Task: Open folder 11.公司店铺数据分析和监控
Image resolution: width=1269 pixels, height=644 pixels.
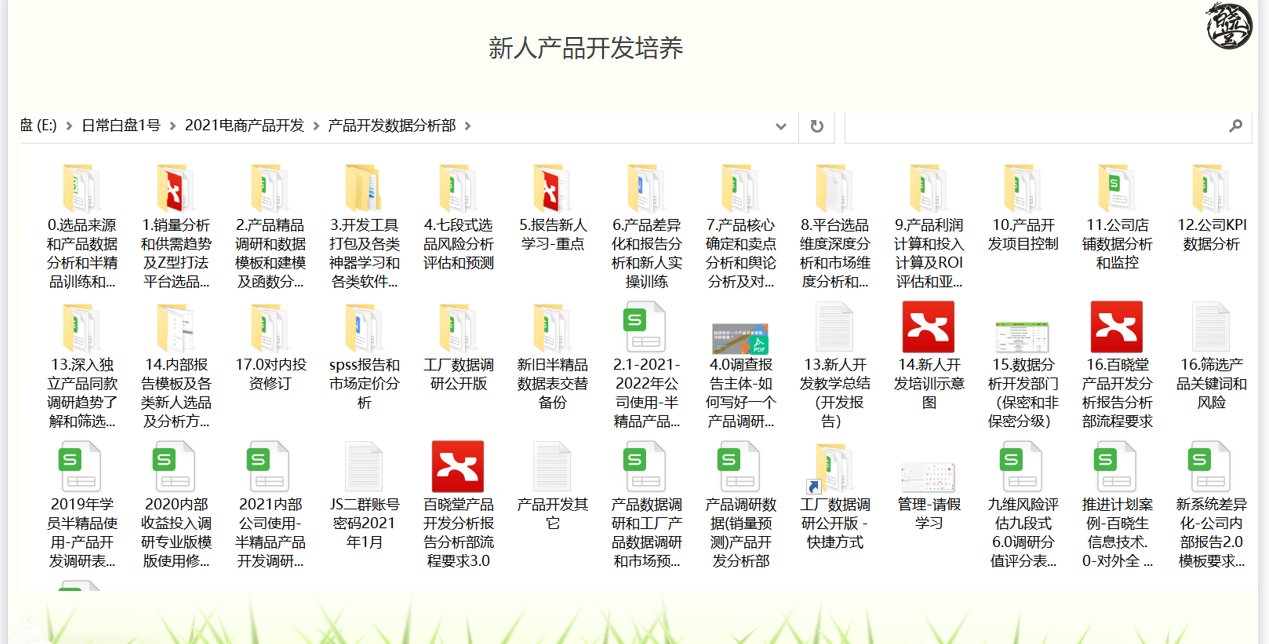Action: click(x=1117, y=218)
